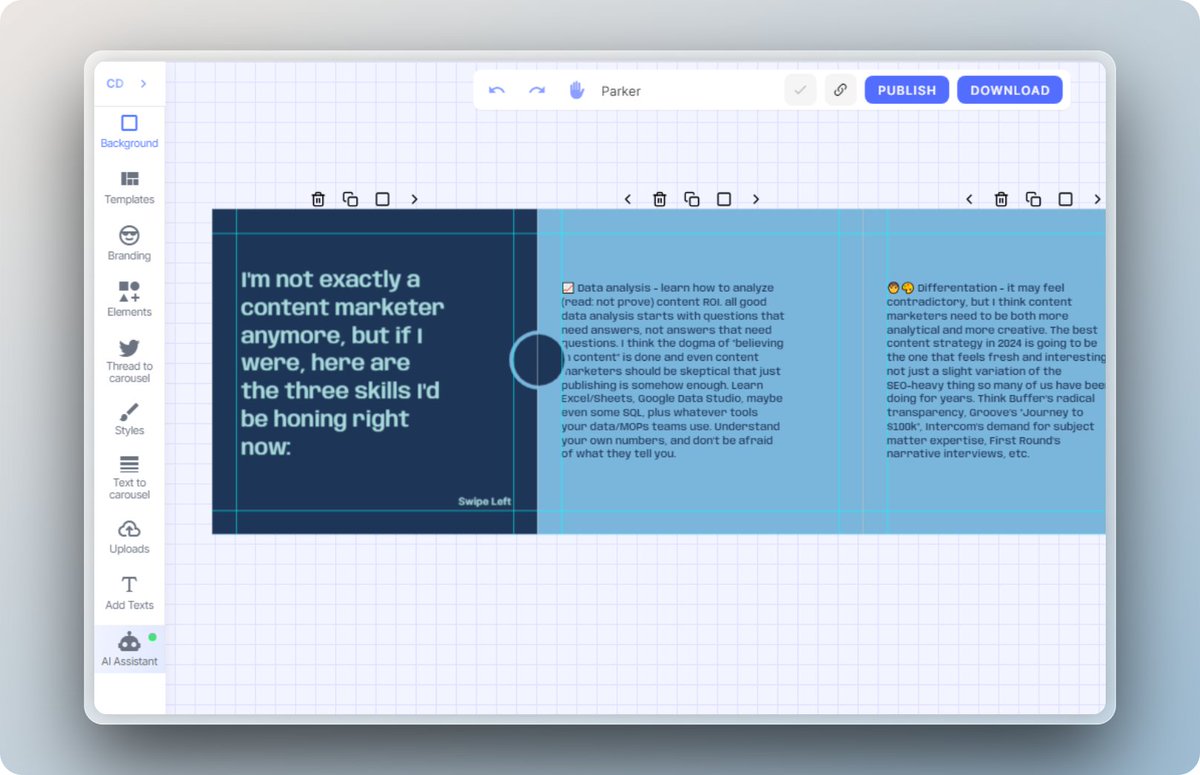1200x775 pixels.
Task: Click the CD workspace label
Action: [115, 84]
